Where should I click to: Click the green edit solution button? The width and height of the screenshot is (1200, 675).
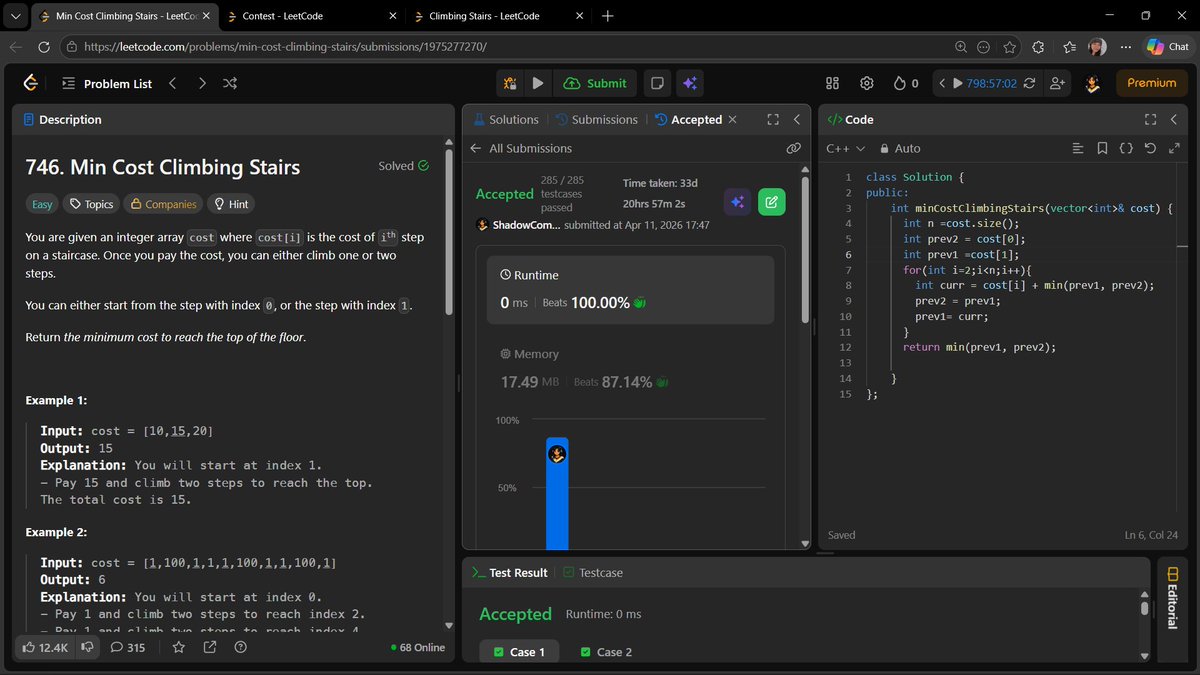pos(771,202)
